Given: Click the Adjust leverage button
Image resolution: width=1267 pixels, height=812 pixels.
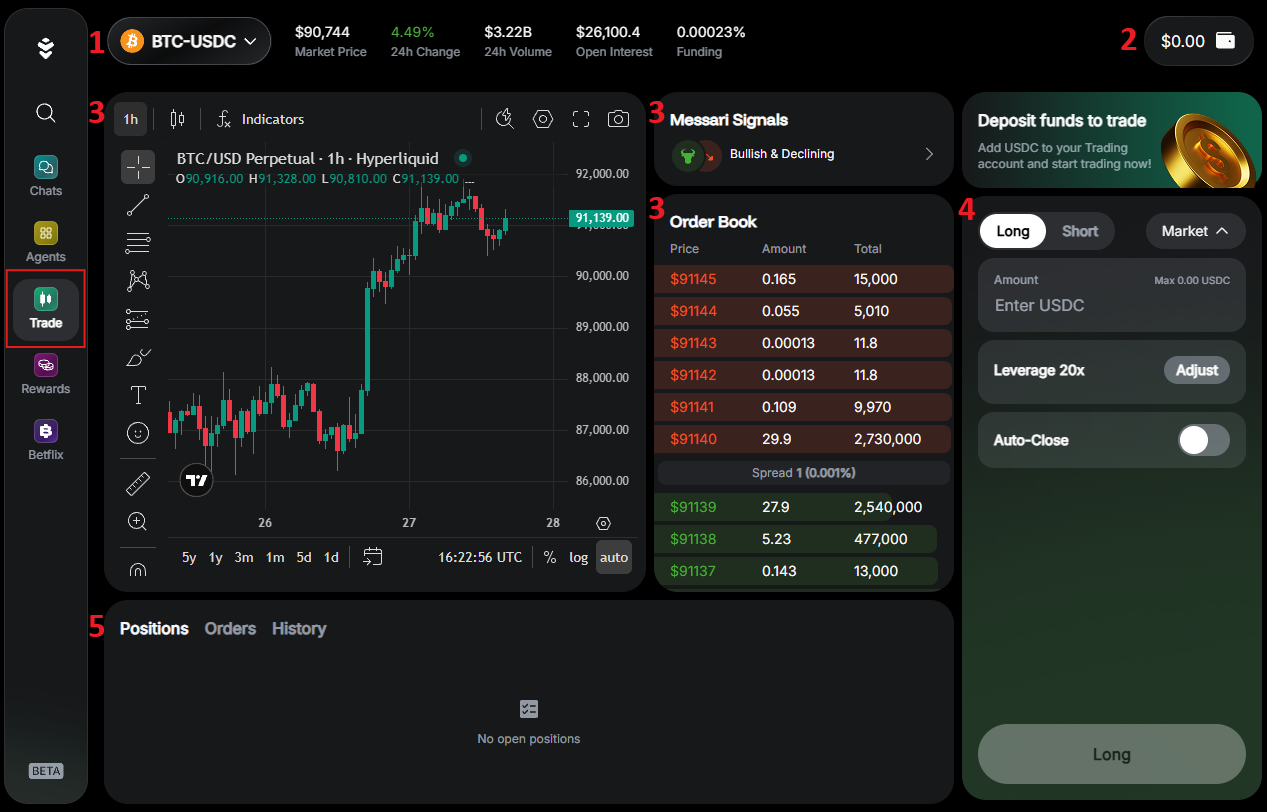Looking at the screenshot, I should 1196,370.
